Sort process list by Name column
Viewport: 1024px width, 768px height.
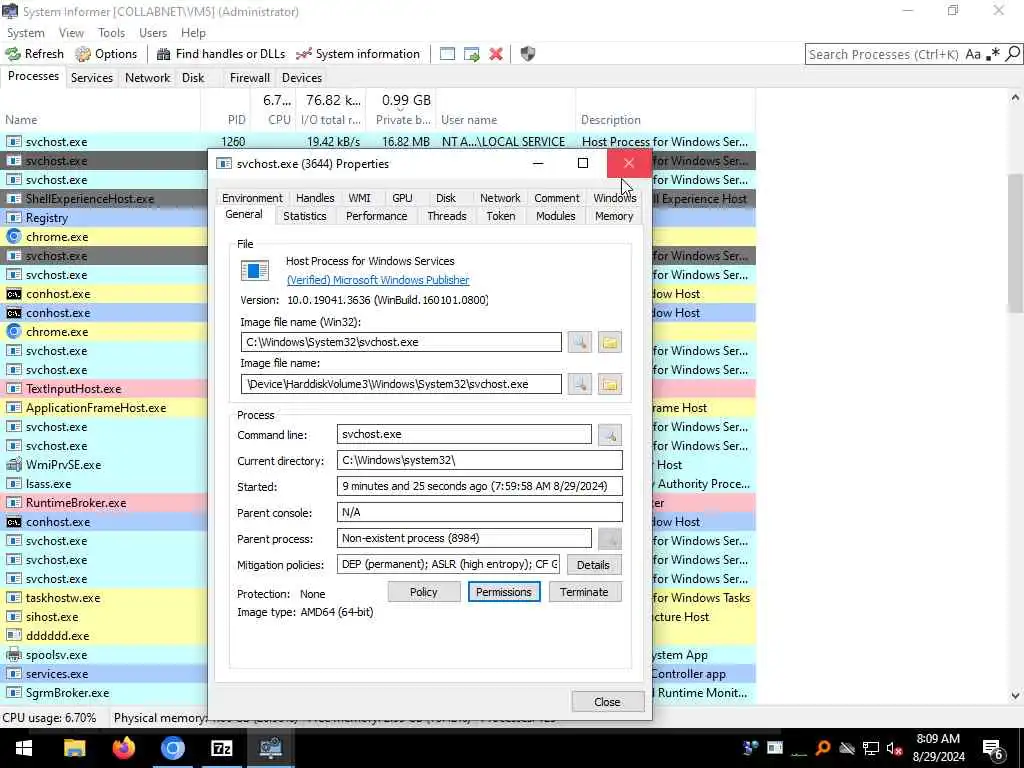[x=101, y=120]
